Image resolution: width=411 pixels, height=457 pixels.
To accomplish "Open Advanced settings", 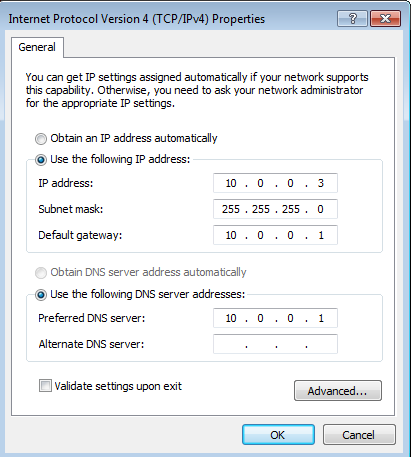I will click(338, 390).
